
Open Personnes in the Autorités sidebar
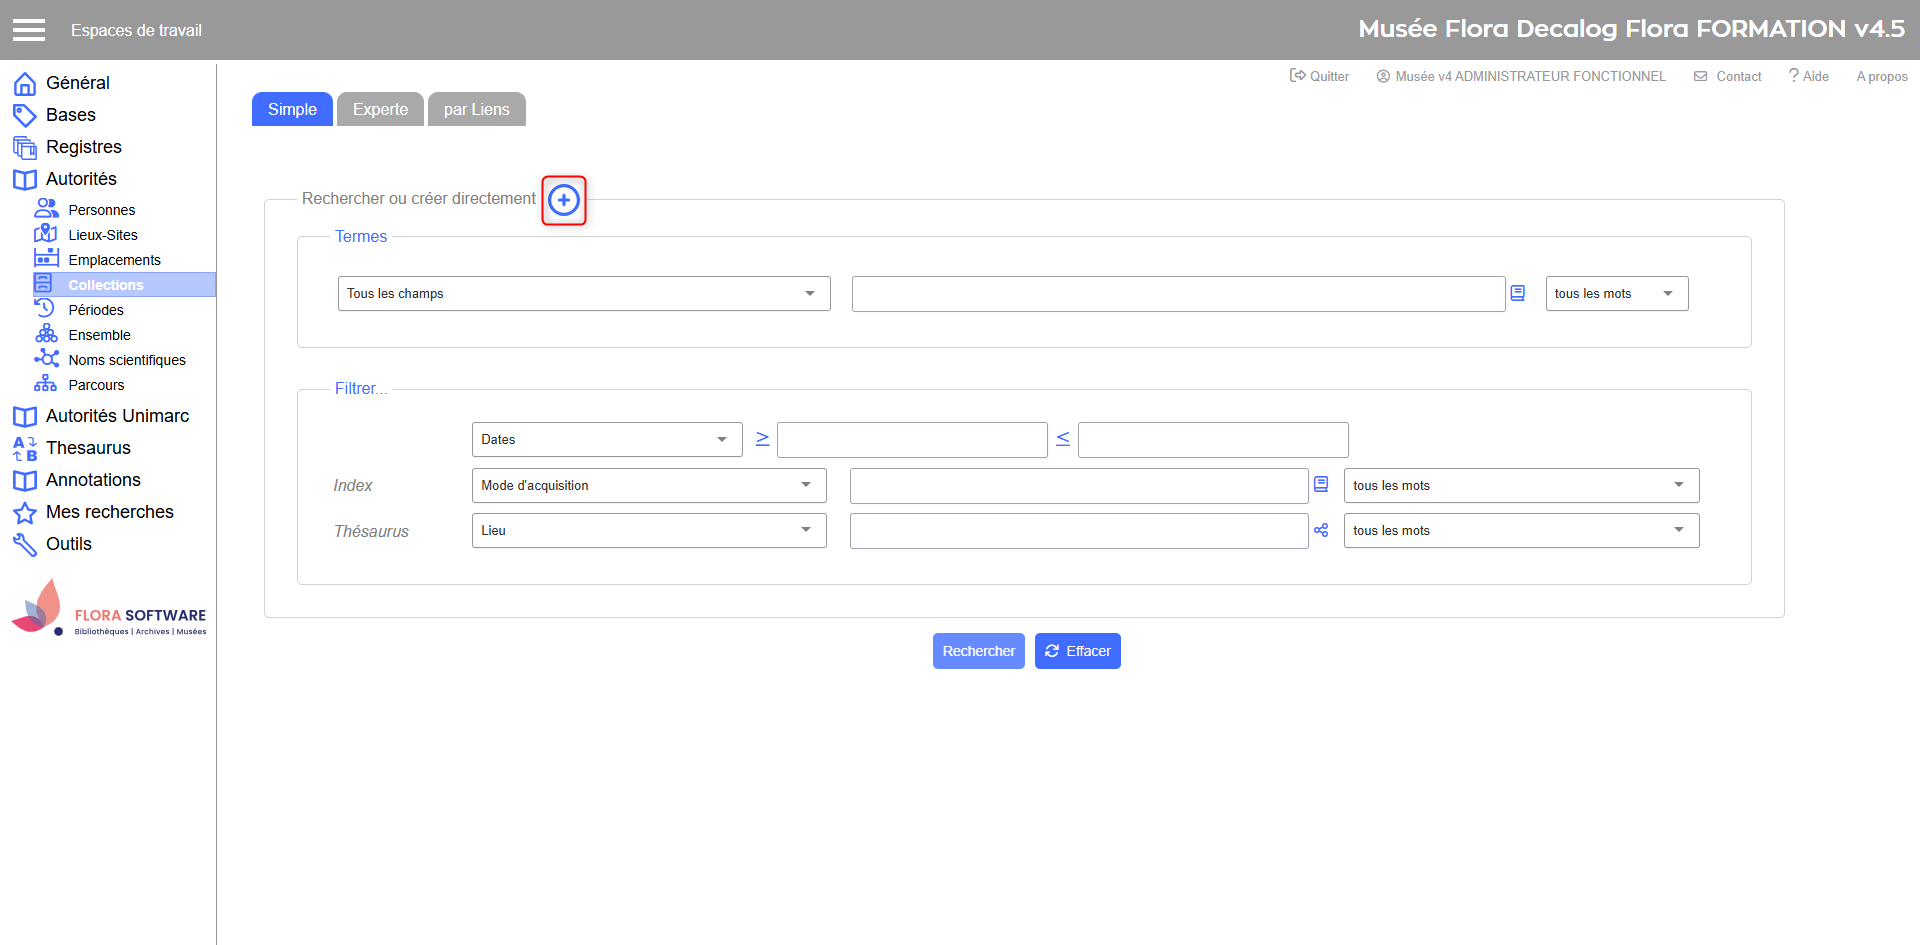pos(101,210)
